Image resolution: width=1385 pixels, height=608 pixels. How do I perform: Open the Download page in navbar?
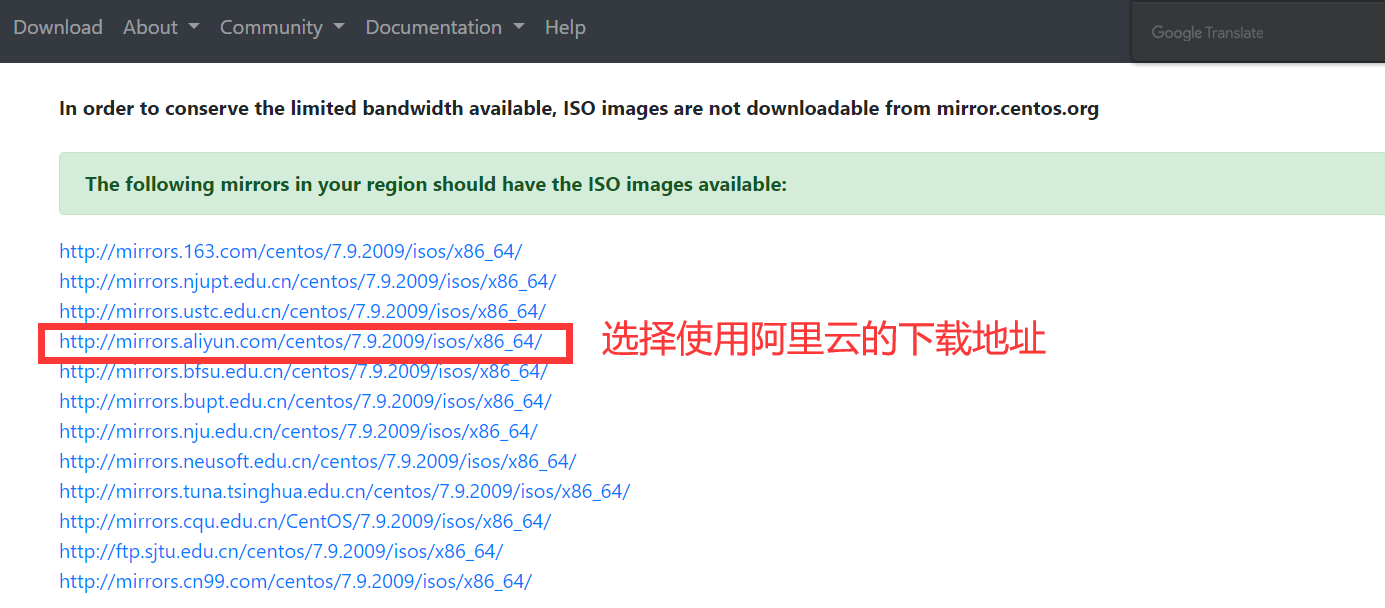pyautogui.click(x=58, y=28)
